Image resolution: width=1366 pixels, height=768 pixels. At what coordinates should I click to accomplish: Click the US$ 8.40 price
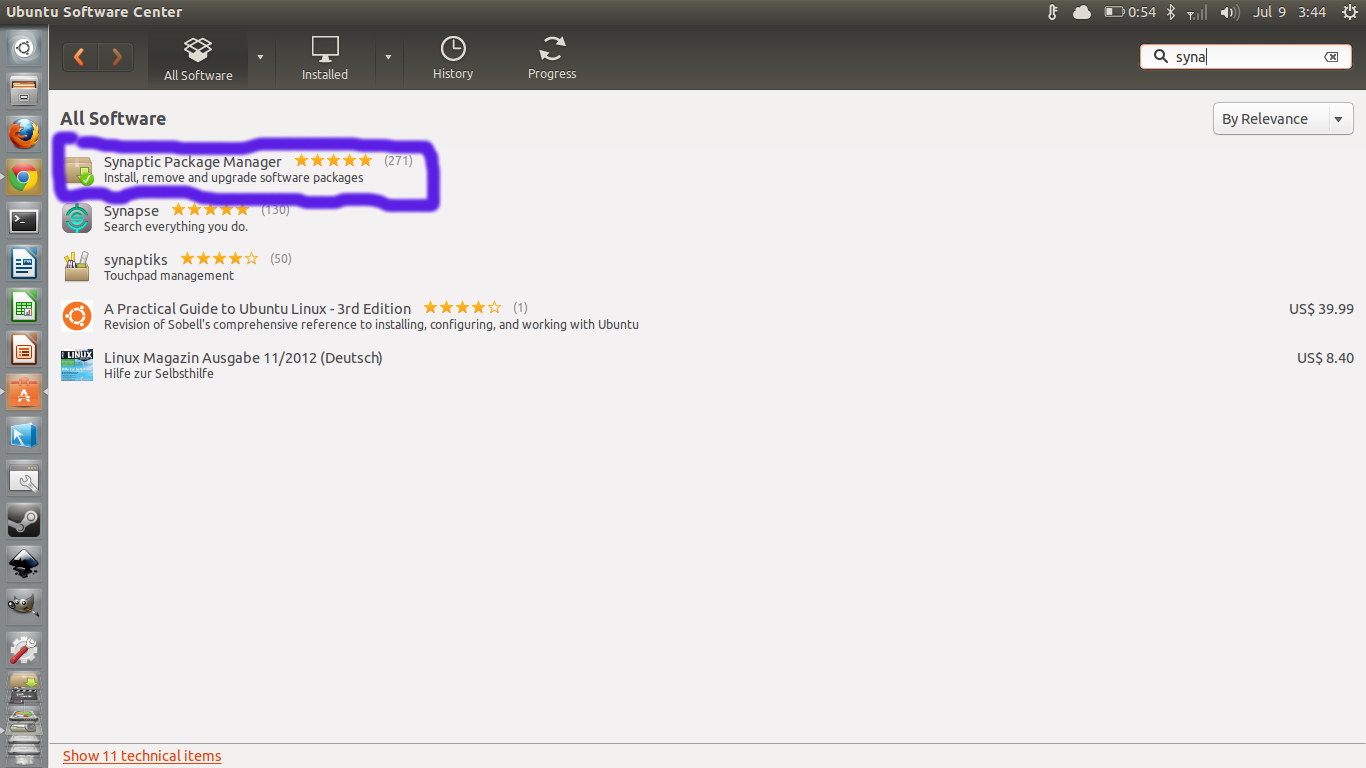click(1325, 358)
